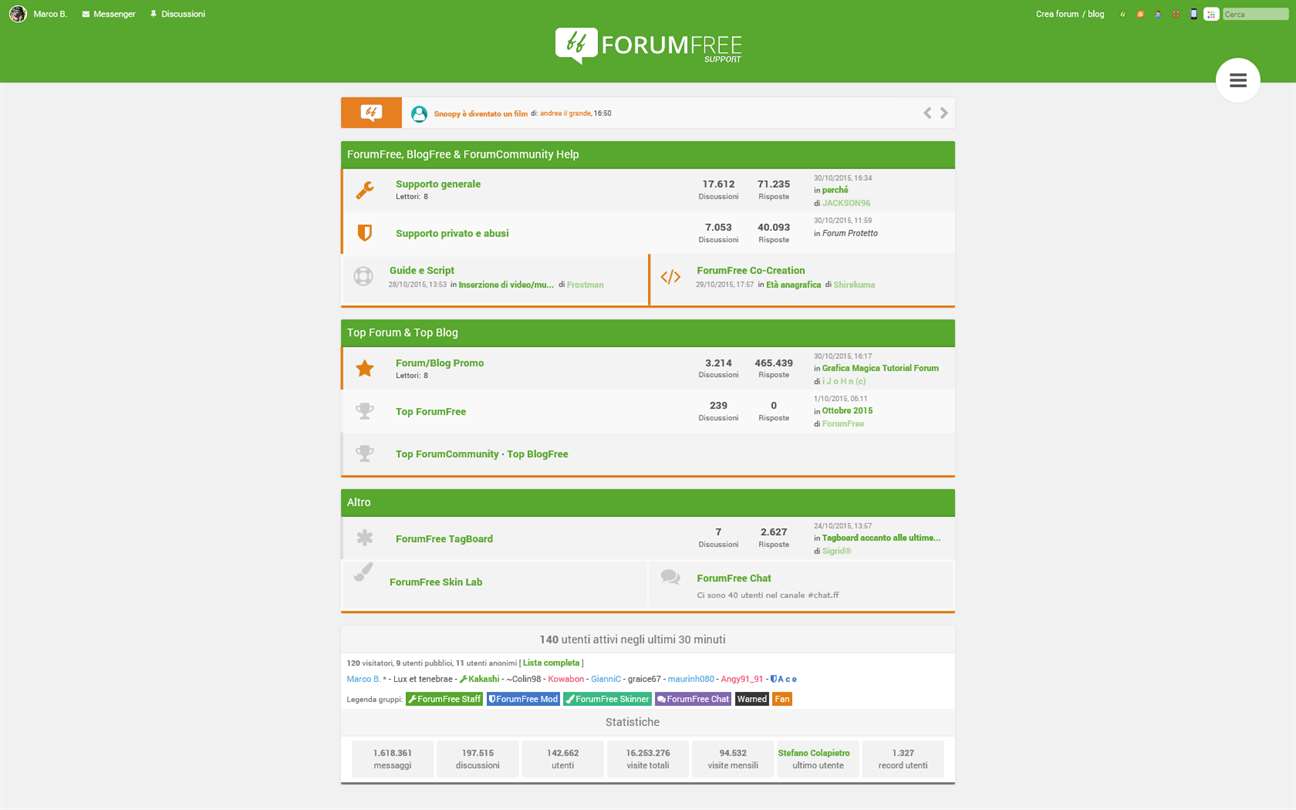Viewport: 1296px width, 810px height.
Task: Click Altro category header
Action: pos(648,502)
